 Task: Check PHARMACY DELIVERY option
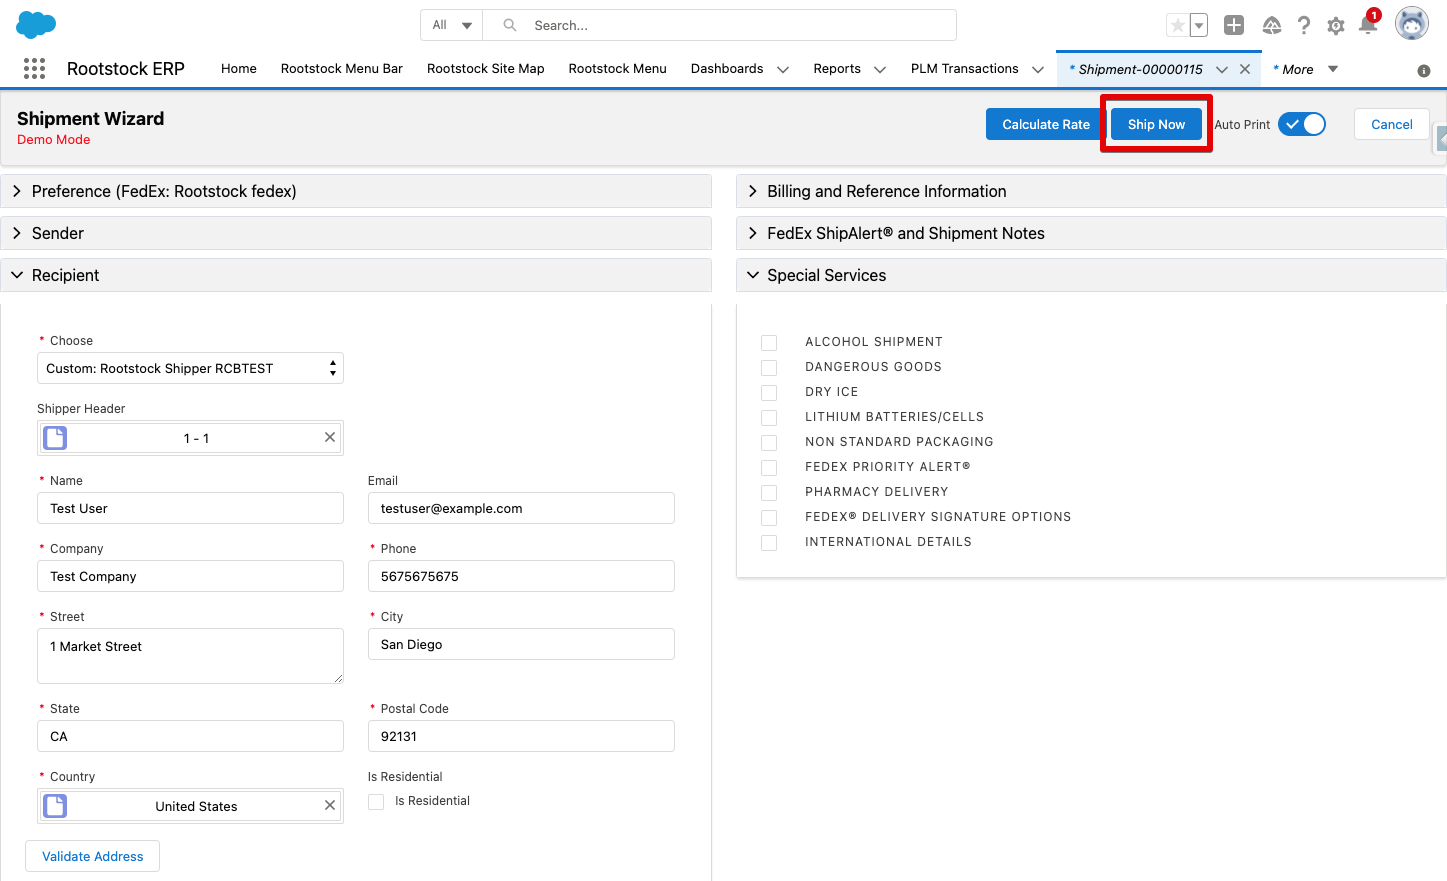769,493
